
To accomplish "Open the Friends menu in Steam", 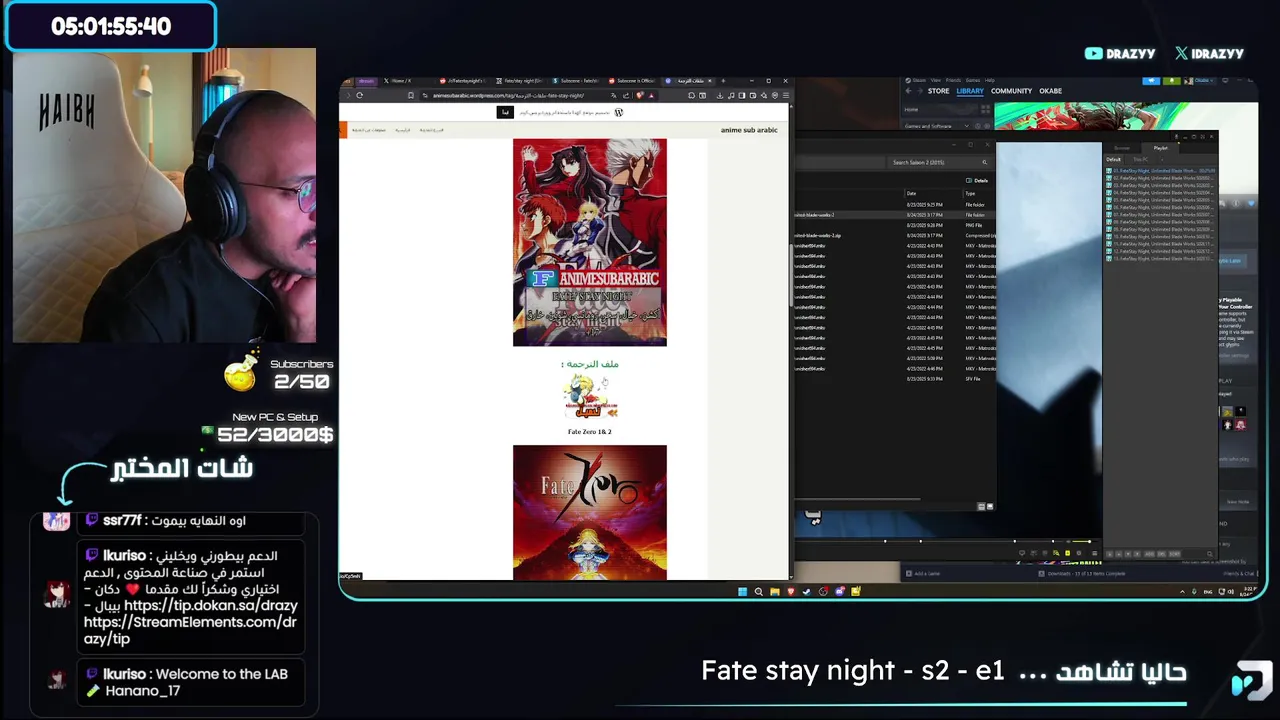I will pos(953,80).
